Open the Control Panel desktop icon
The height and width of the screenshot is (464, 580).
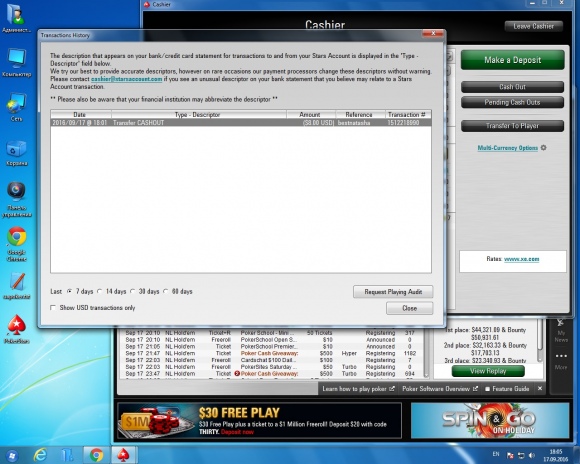pyautogui.click(x=16, y=199)
